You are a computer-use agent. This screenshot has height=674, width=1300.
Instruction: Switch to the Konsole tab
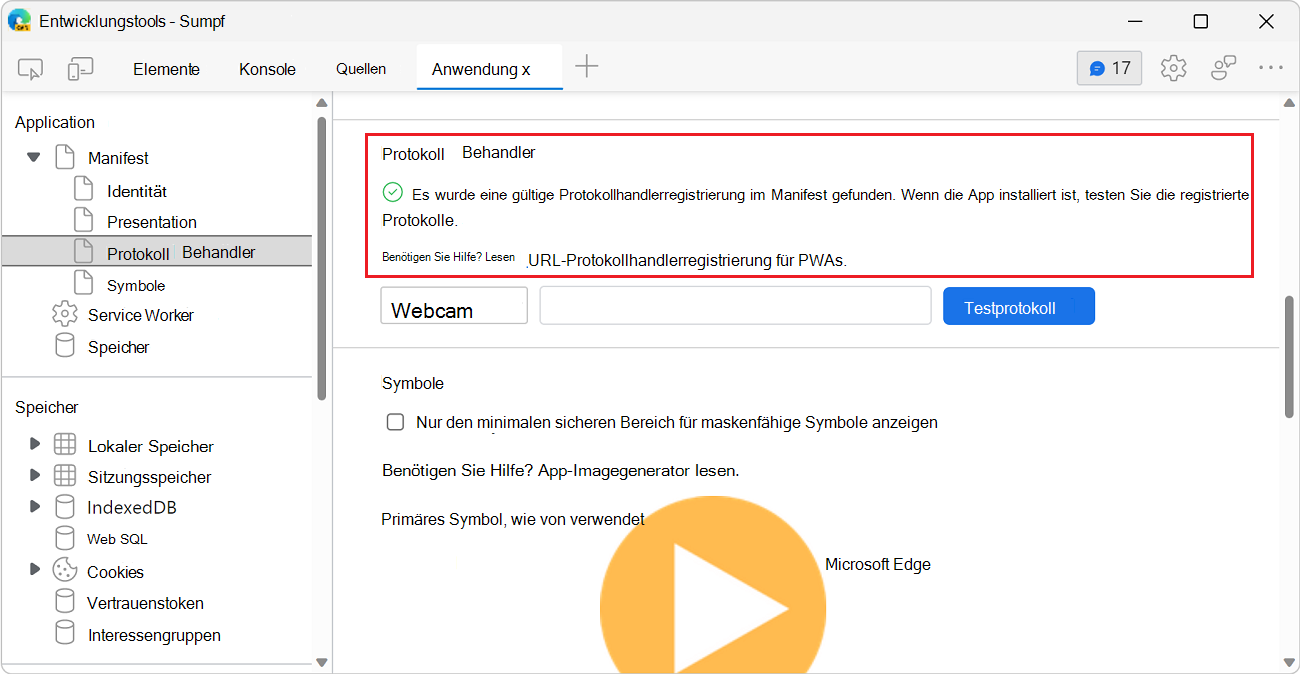[267, 69]
